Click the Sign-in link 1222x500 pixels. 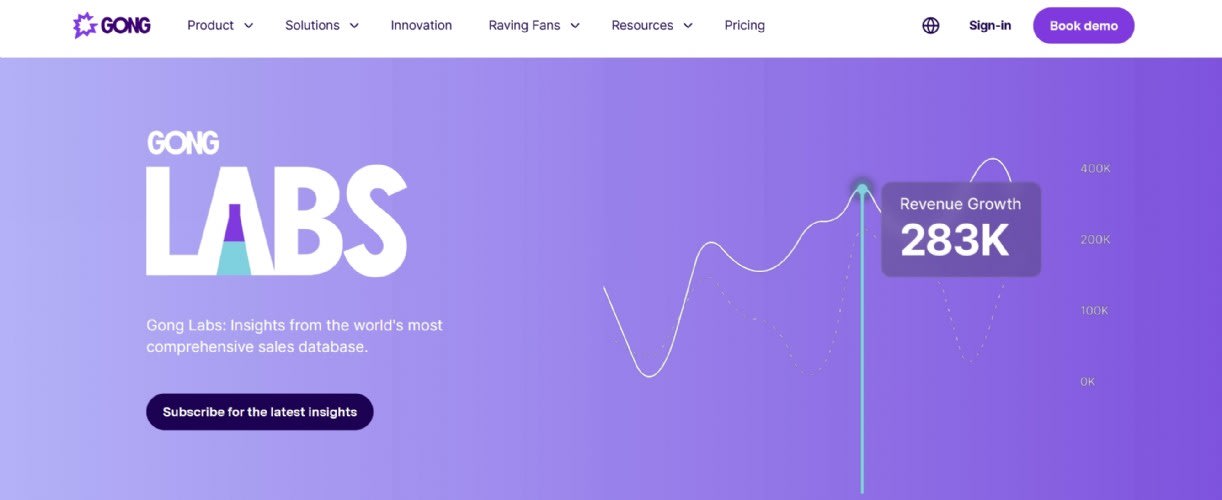pos(990,26)
